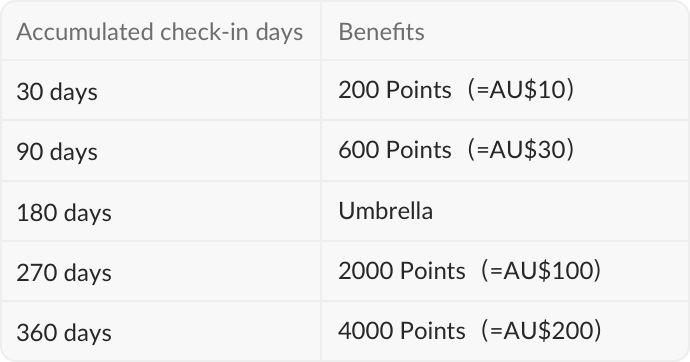Image resolution: width=690 pixels, height=362 pixels.
Task: Select the '270 days' cell
Action: tap(161, 271)
